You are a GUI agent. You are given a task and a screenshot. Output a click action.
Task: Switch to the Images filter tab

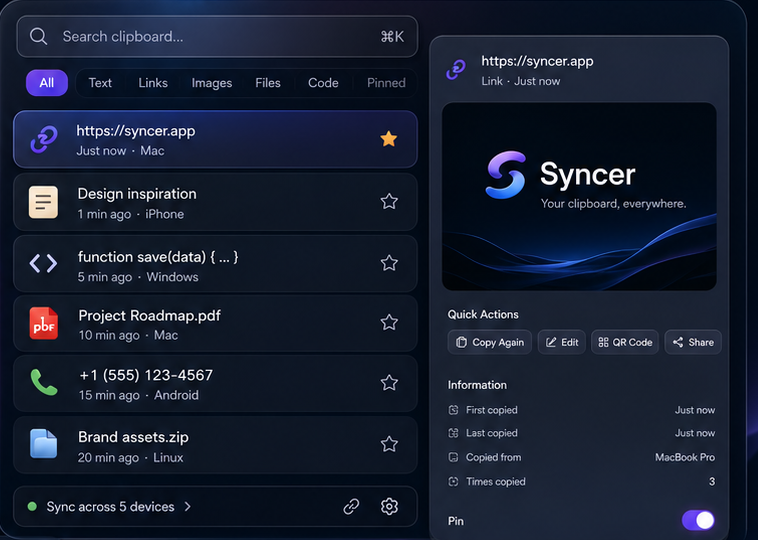pyautogui.click(x=212, y=83)
